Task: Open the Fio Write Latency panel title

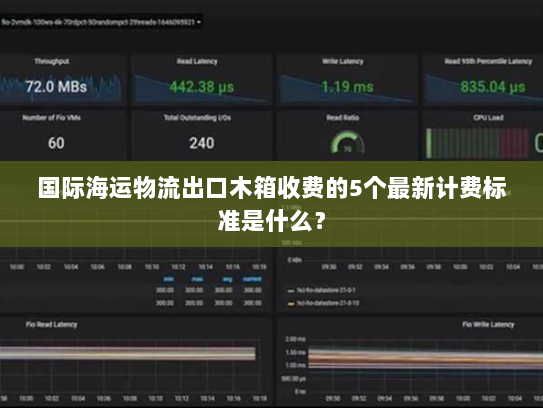Action: pyautogui.click(x=488, y=325)
